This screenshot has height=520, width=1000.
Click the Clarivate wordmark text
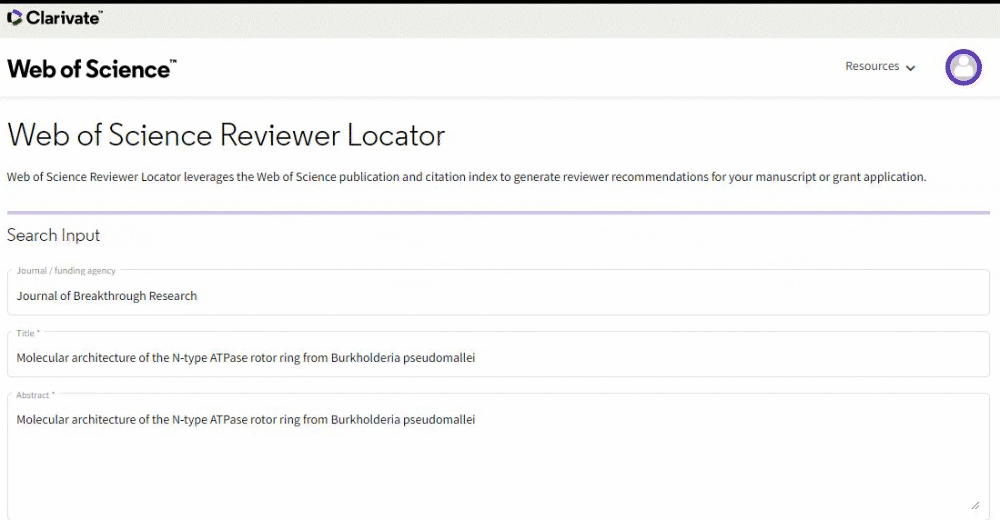coord(63,17)
